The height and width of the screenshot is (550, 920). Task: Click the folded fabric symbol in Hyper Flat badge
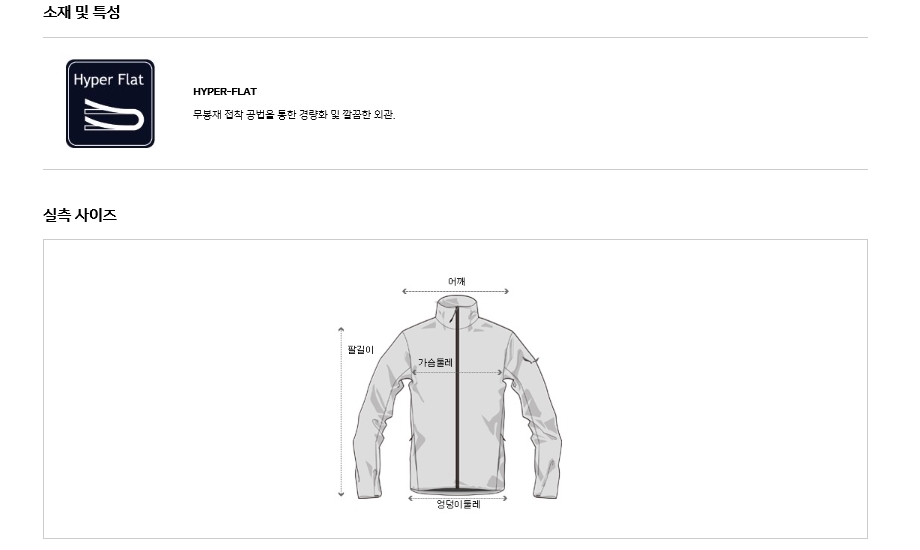click(x=114, y=114)
